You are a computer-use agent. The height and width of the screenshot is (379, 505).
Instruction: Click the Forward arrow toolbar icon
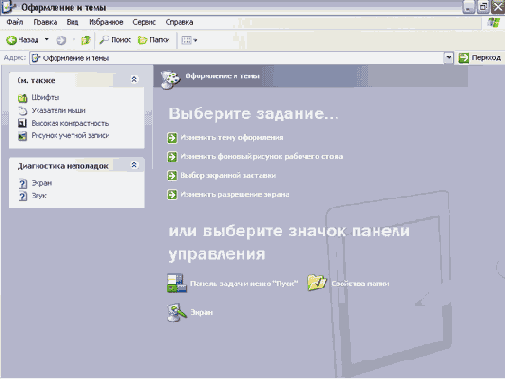(61, 40)
